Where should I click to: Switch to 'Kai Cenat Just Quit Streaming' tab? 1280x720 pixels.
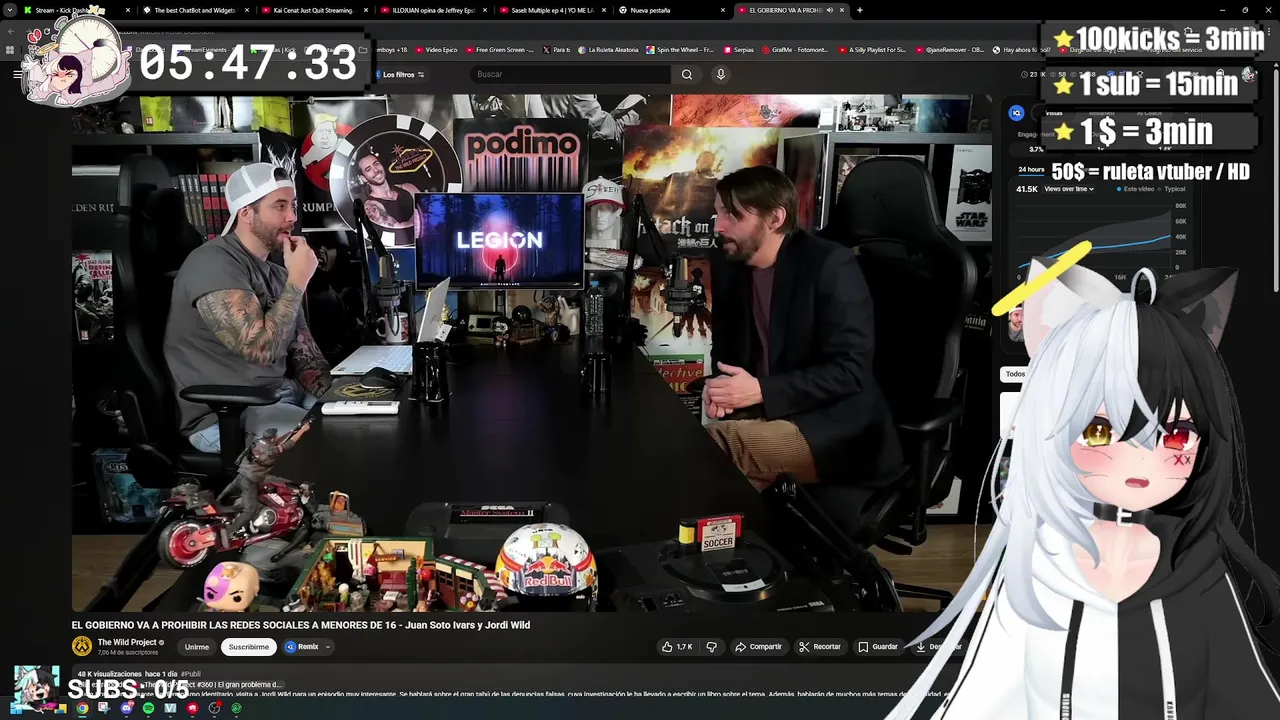[313, 10]
